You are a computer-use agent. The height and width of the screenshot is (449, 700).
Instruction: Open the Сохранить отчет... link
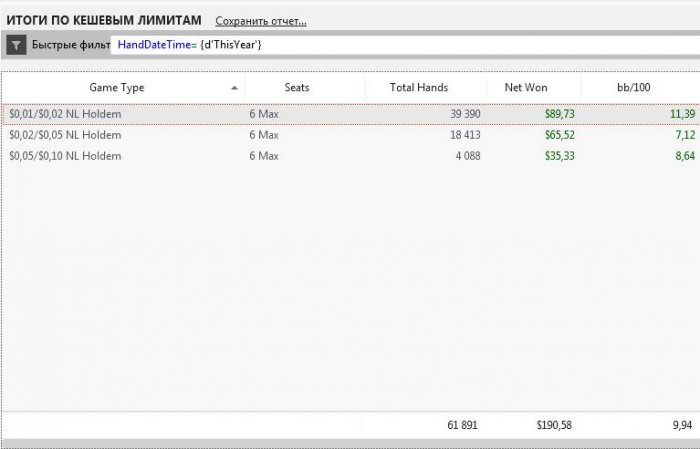click(x=261, y=21)
